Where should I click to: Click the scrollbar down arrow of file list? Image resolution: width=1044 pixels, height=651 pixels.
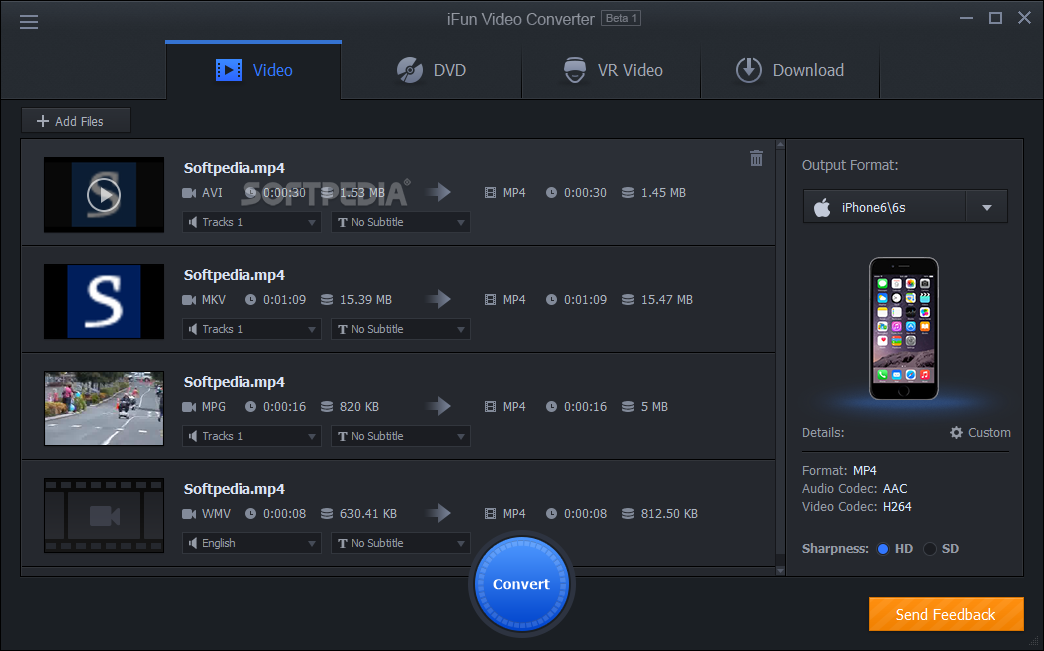tap(780, 570)
